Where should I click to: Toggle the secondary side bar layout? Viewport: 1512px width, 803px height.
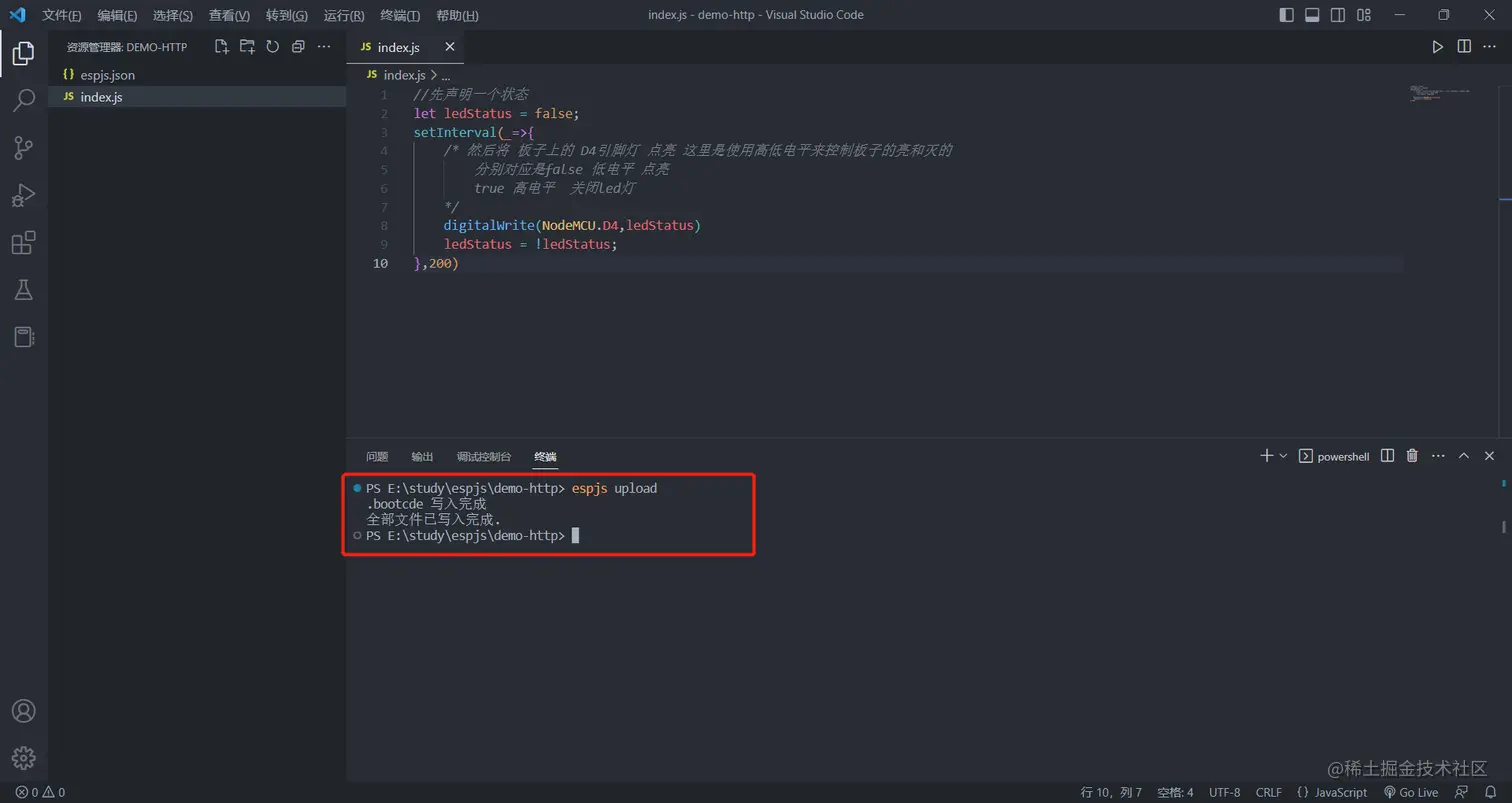pyautogui.click(x=1338, y=15)
